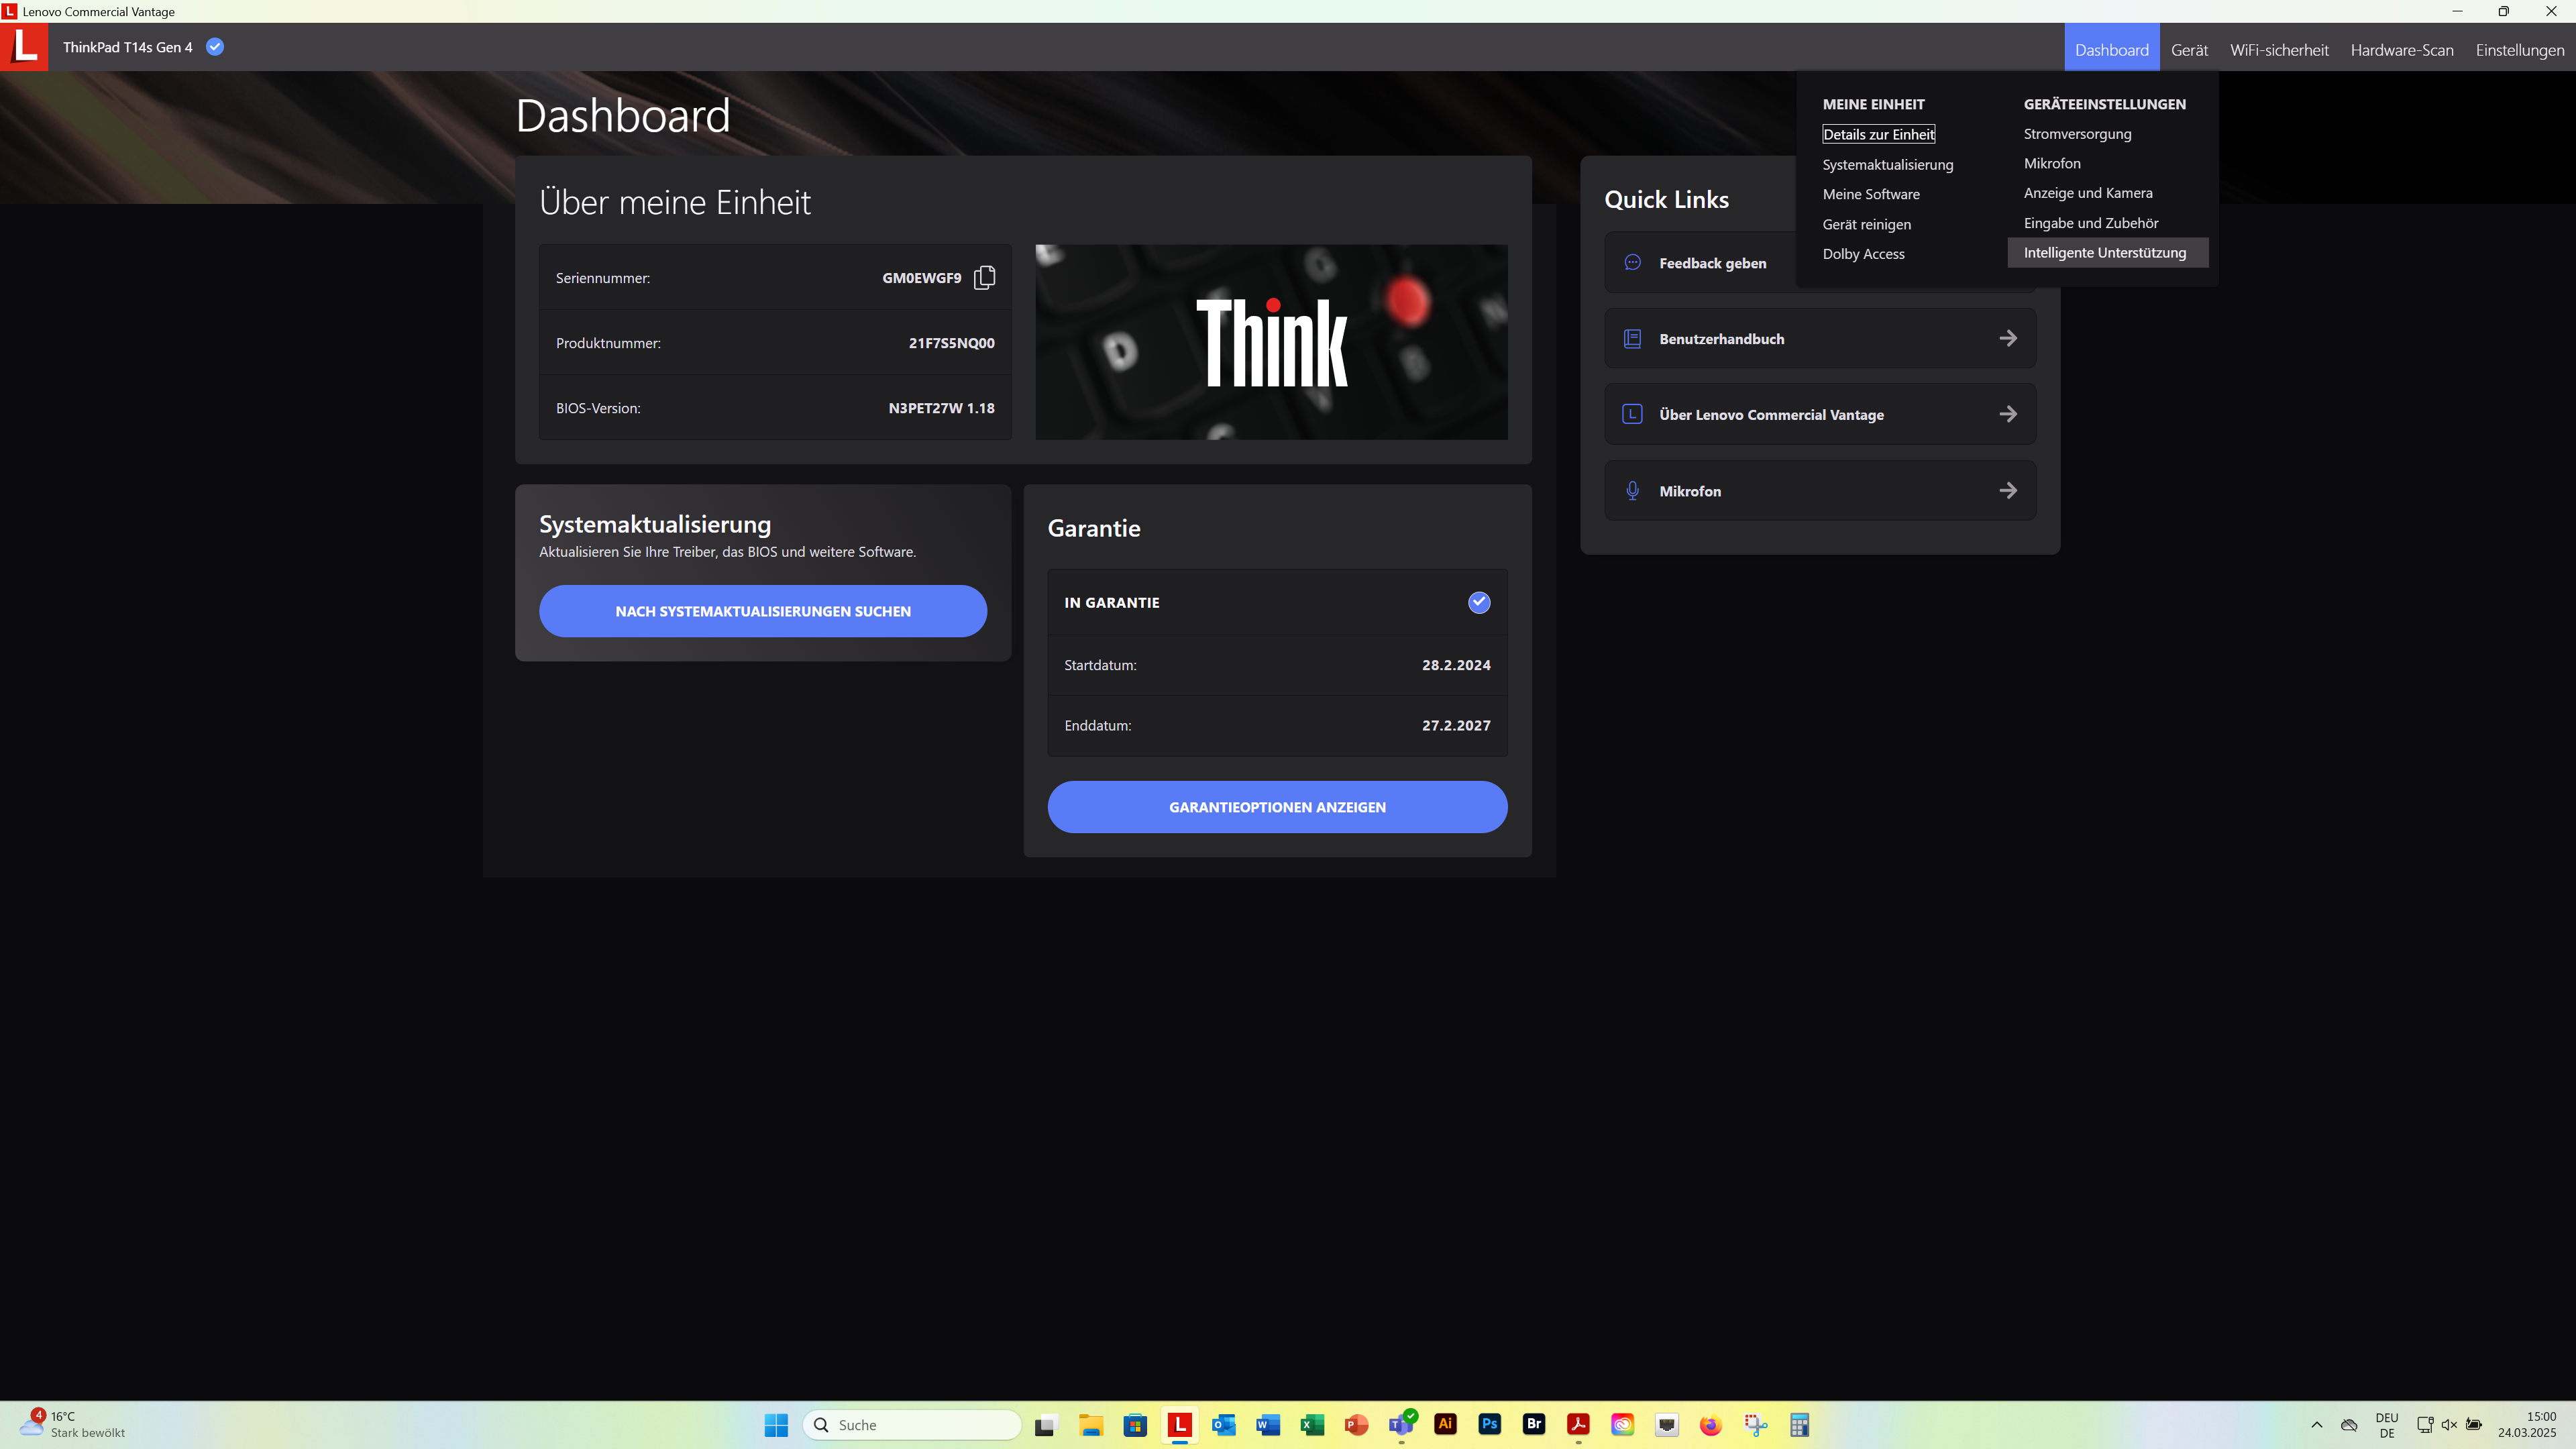Open the WiFi-sicherheit tab
Image resolution: width=2576 pixels, height=1449 pixels.
click(x=2279, y=49)
